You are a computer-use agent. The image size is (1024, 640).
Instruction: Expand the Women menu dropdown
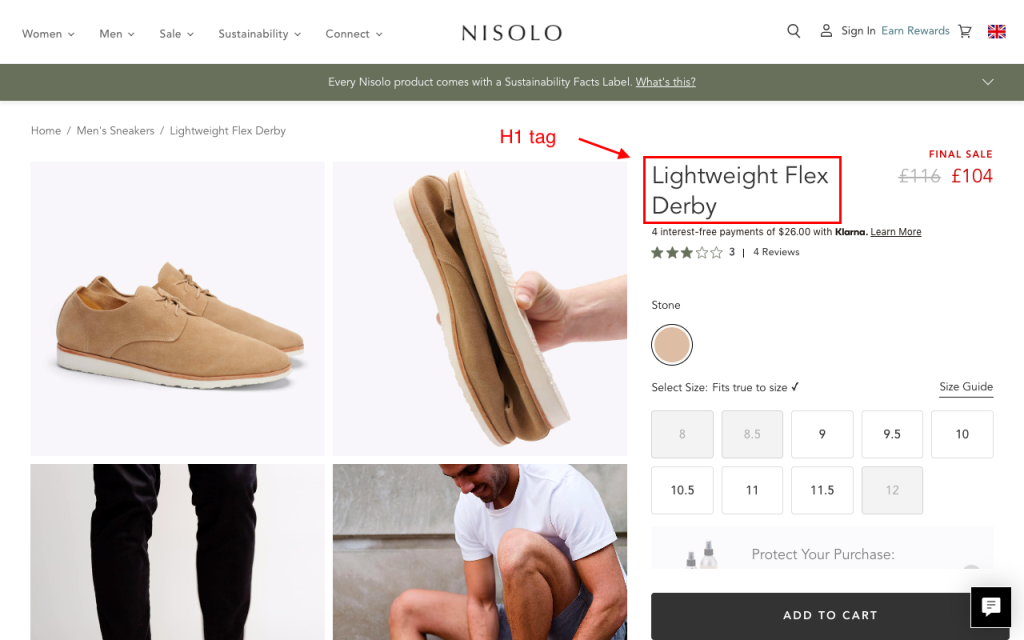click(x=48, y=34)
